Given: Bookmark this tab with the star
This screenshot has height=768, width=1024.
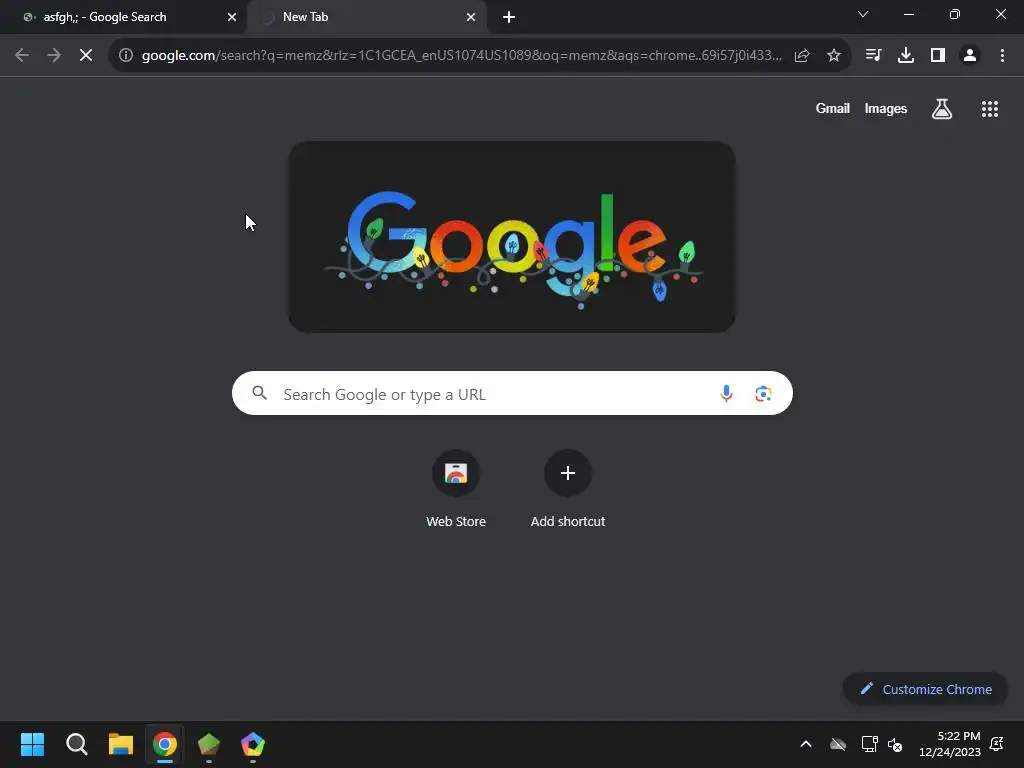Looking at the screenshot, I should pos(834,56).
